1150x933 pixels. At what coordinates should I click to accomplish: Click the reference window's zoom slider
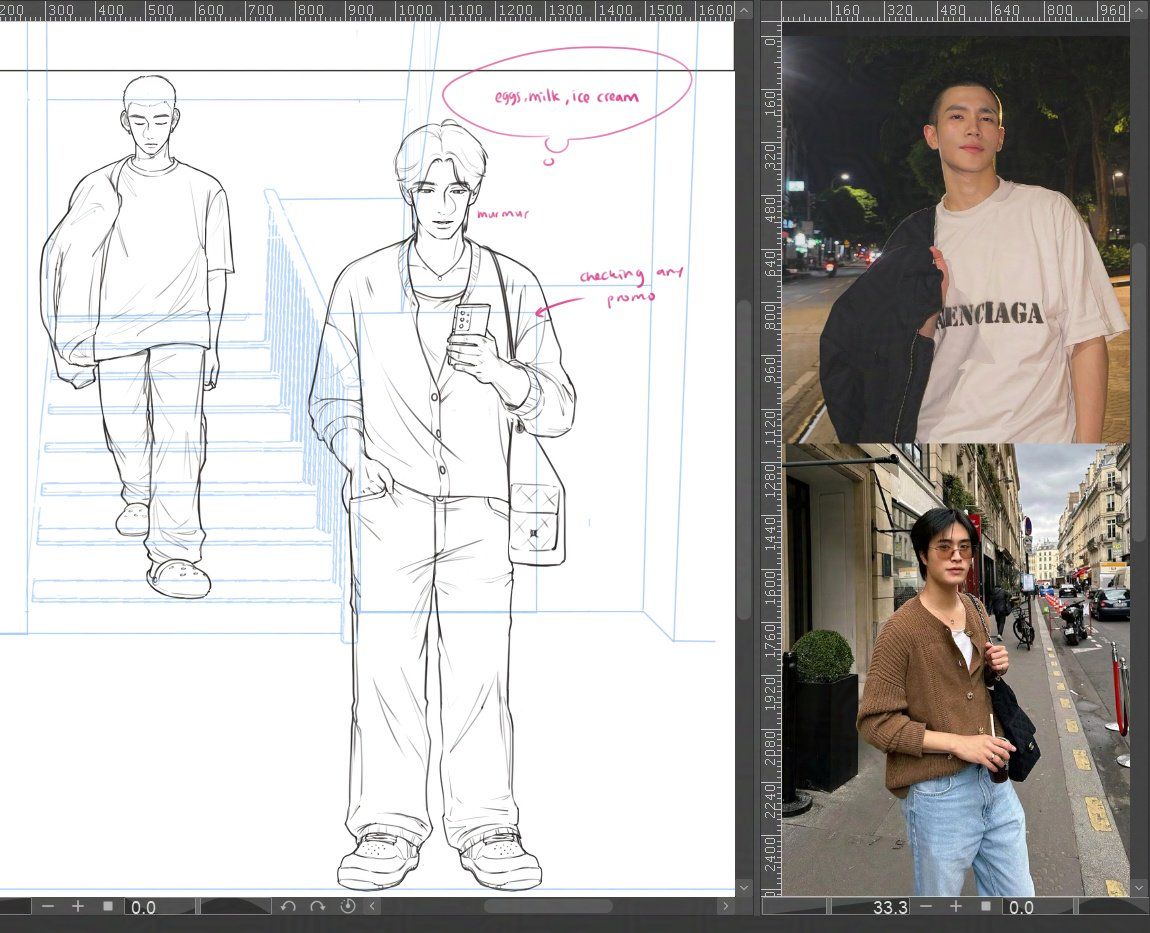(x=795, y=907)
